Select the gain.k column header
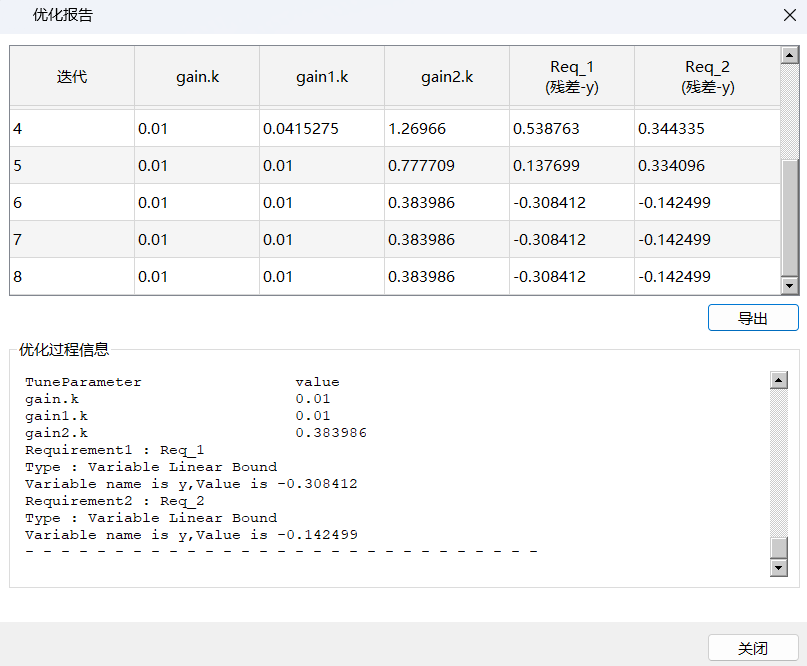The height and width of the screenshot is (666, 807). coord(197,76)
